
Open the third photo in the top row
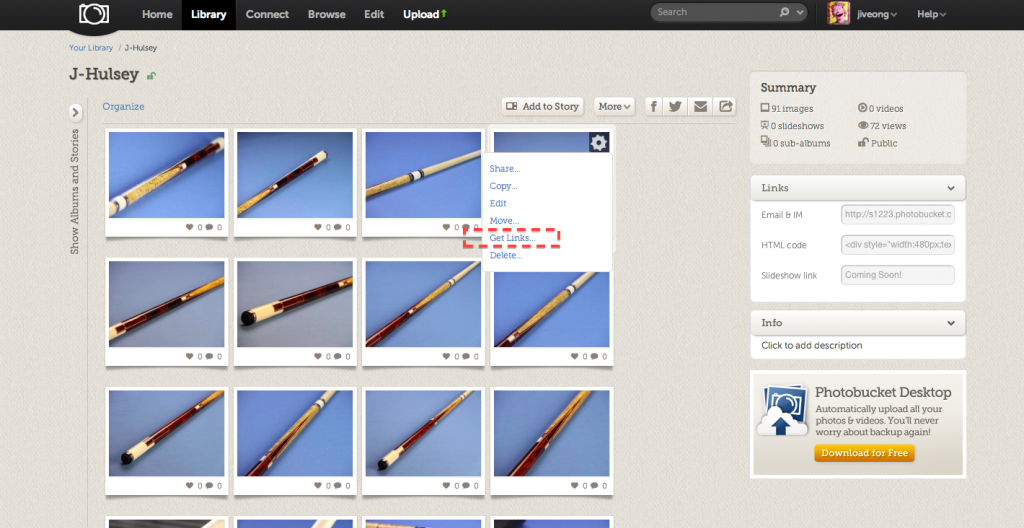pyautogui.click(x=423, y=175)
